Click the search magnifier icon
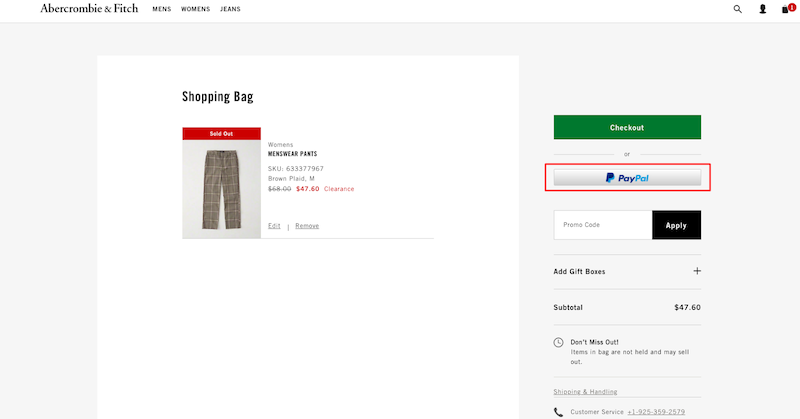800x419 pixels. pos(738,9)
